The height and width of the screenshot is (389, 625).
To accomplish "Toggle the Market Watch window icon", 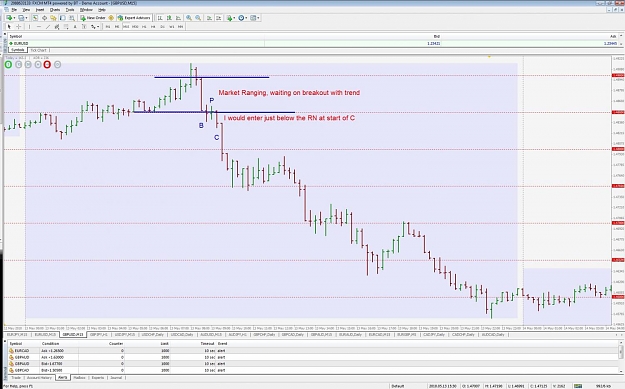I will click(35, 18).
